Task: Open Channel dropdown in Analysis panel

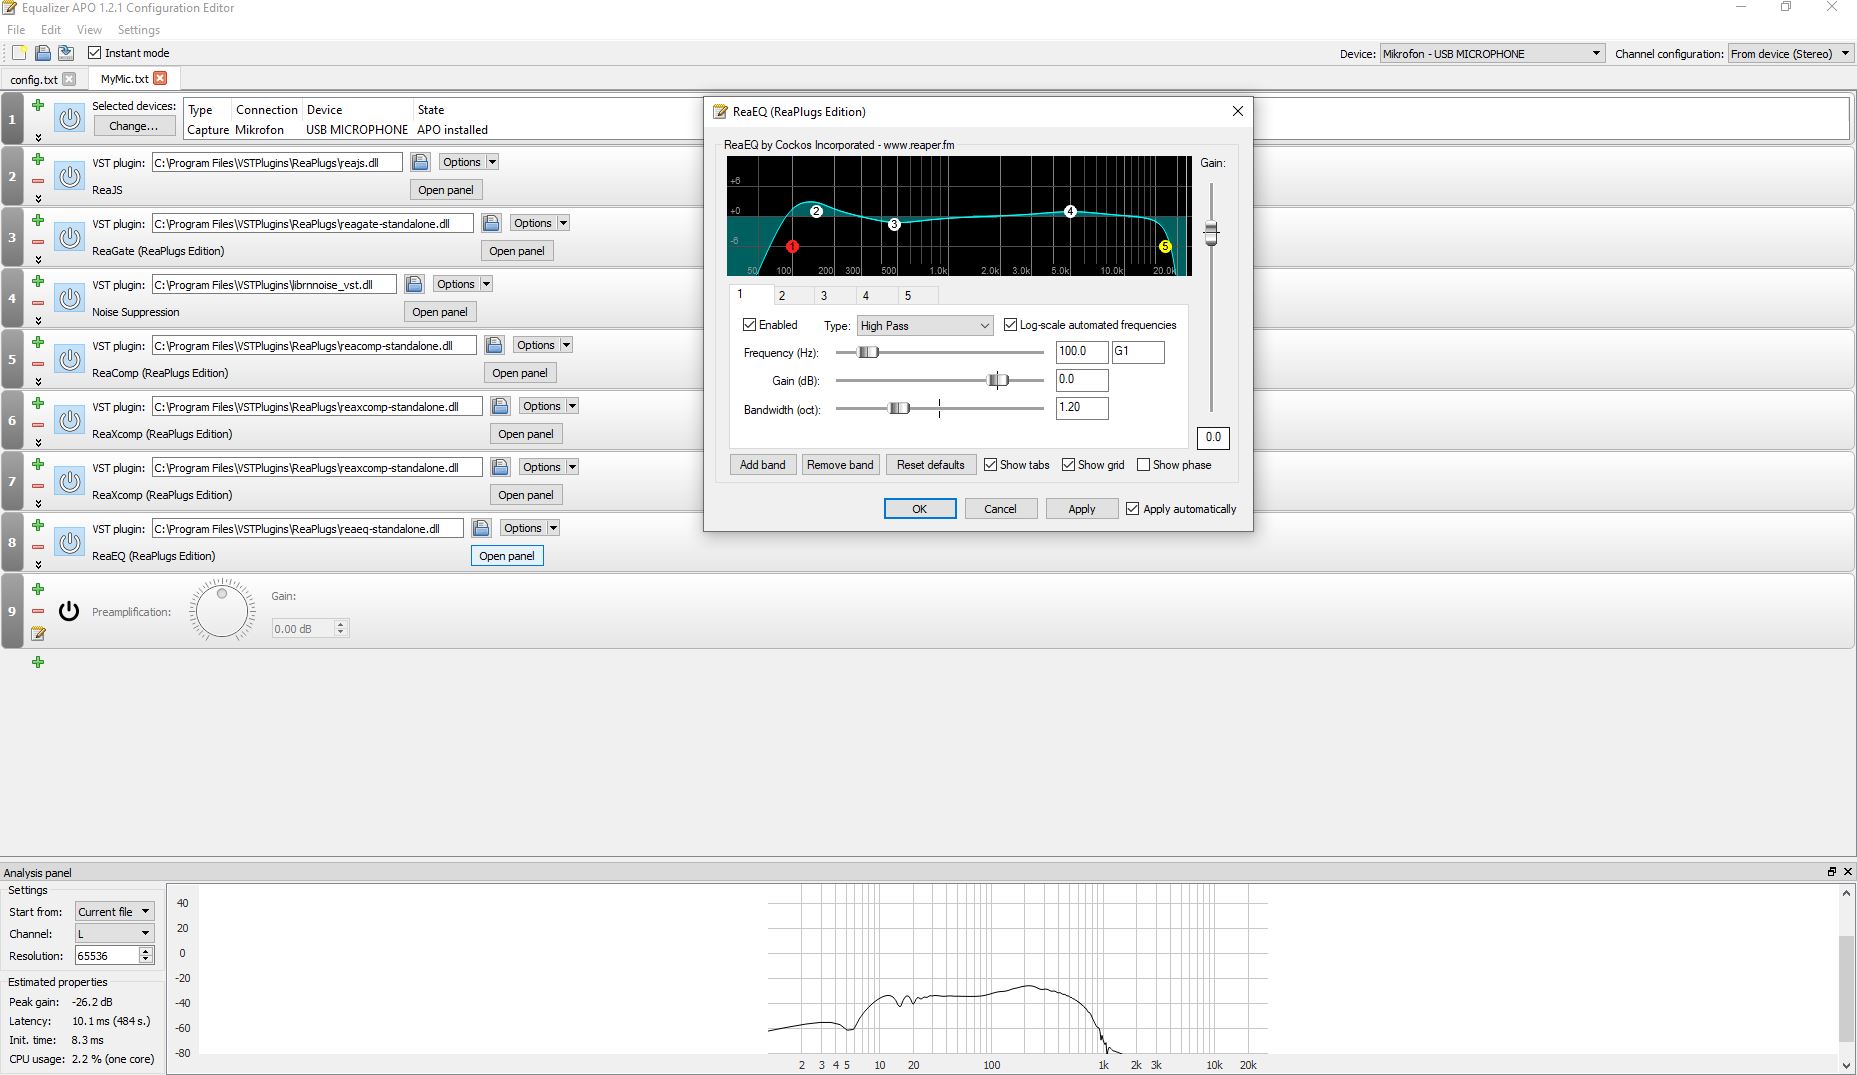Action: [x=114, y=934]
